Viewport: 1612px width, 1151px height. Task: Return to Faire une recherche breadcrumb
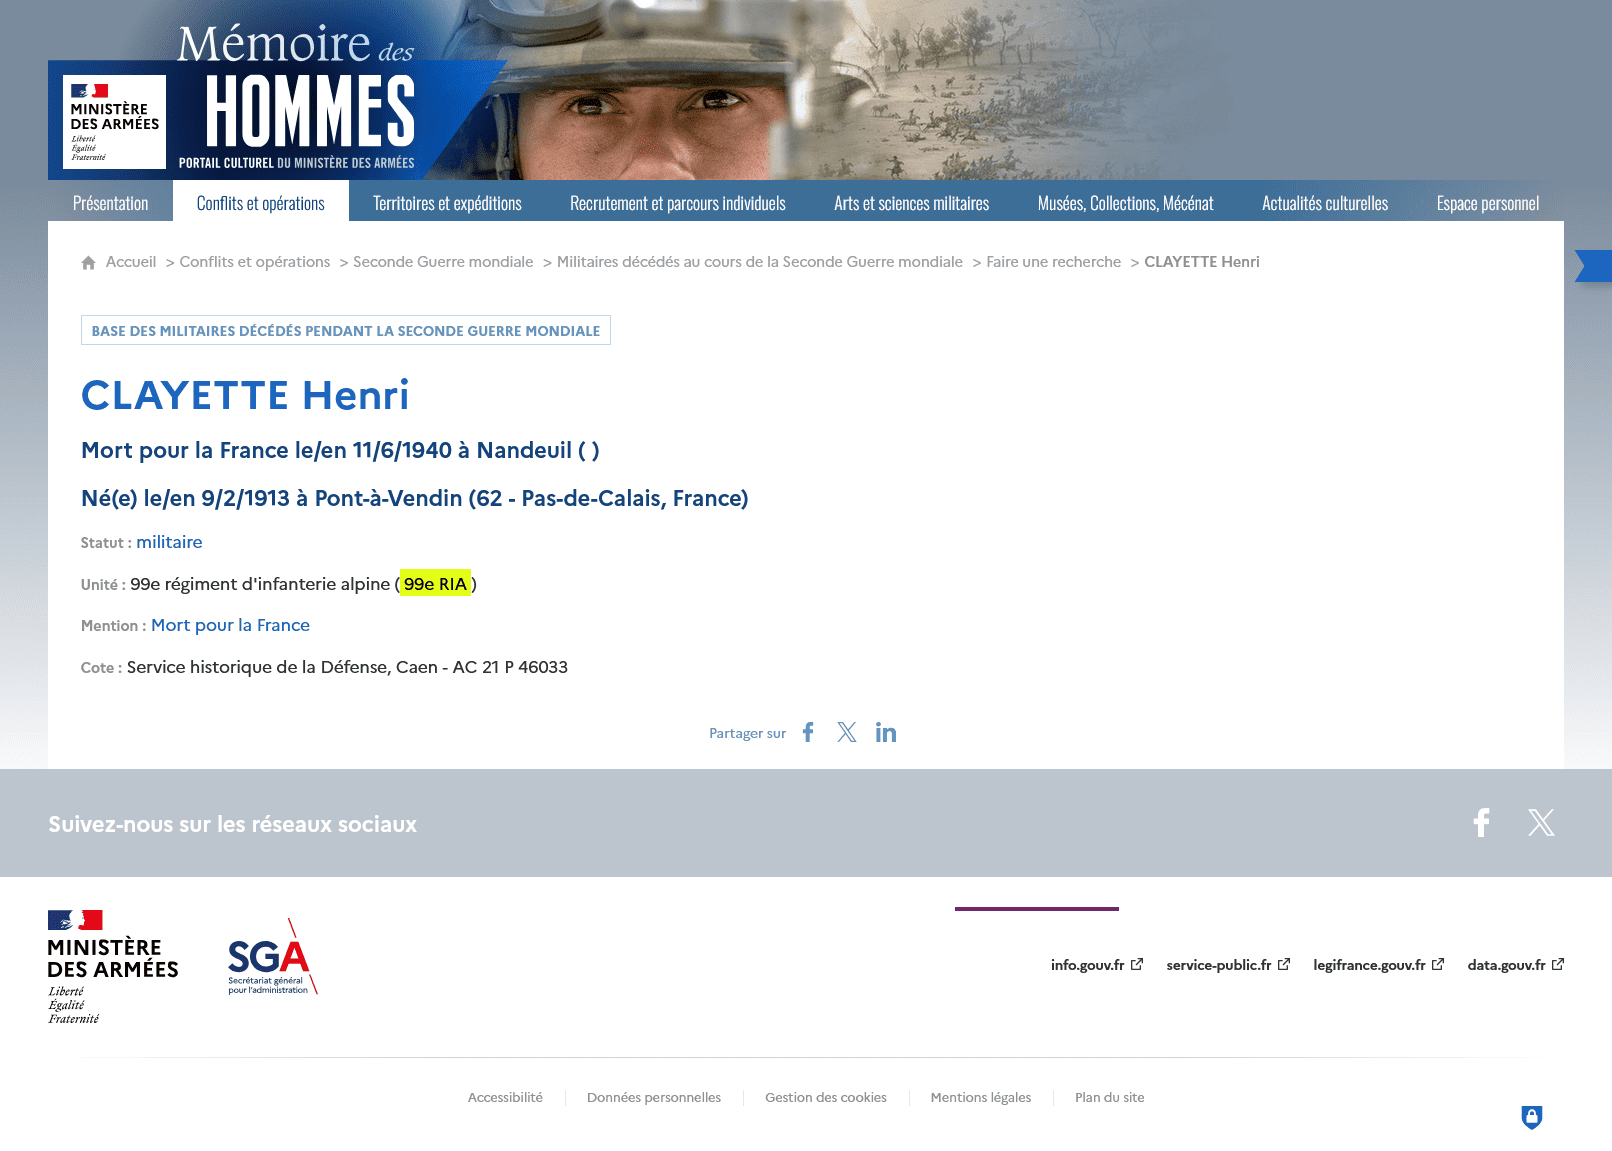click(1054, 262)
